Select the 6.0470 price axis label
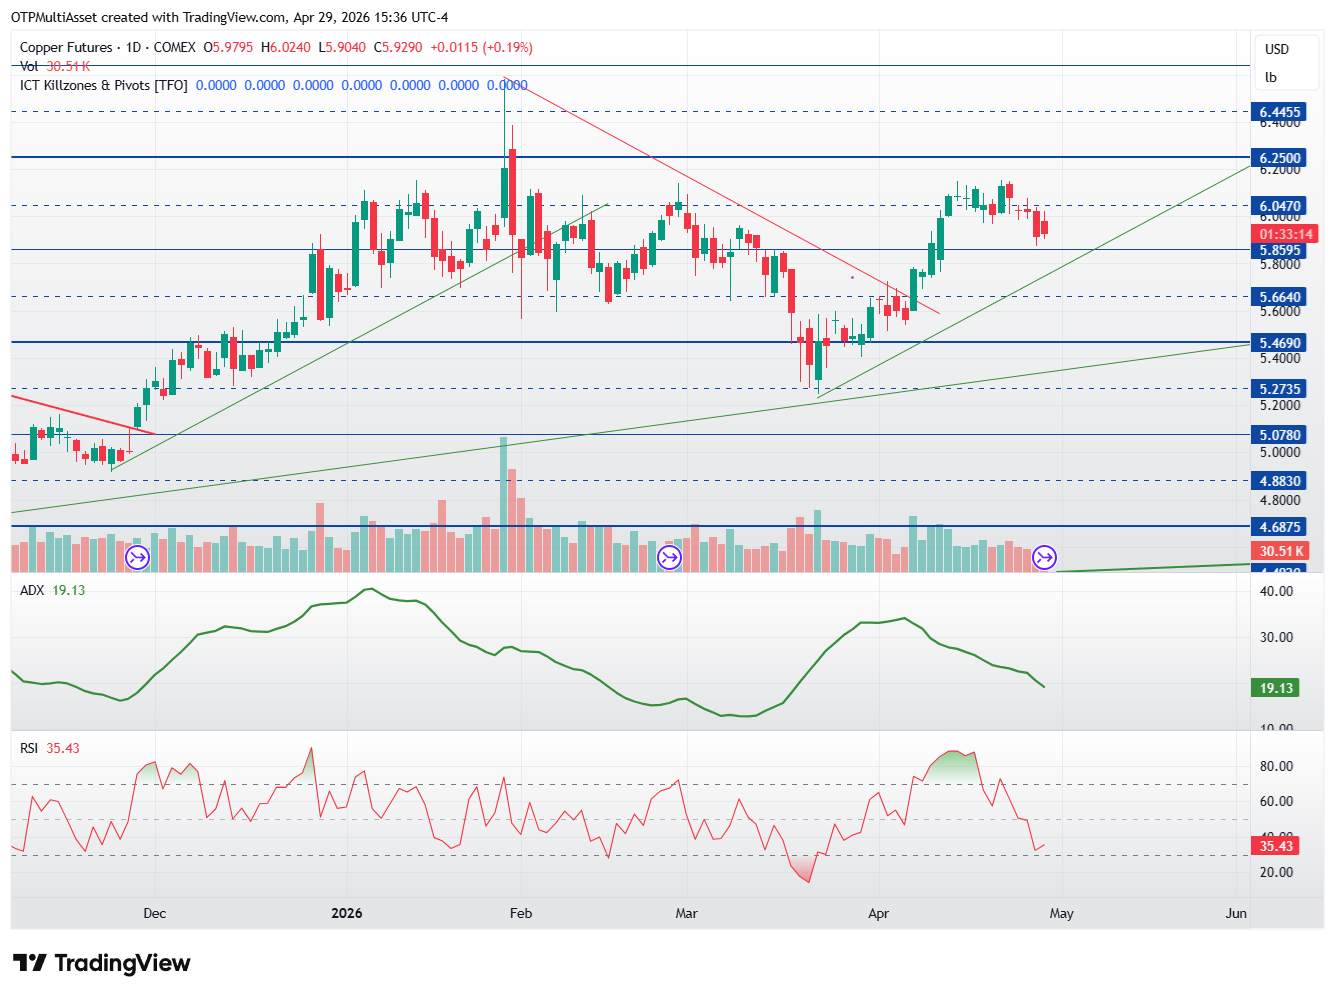 click(1280, 206)
